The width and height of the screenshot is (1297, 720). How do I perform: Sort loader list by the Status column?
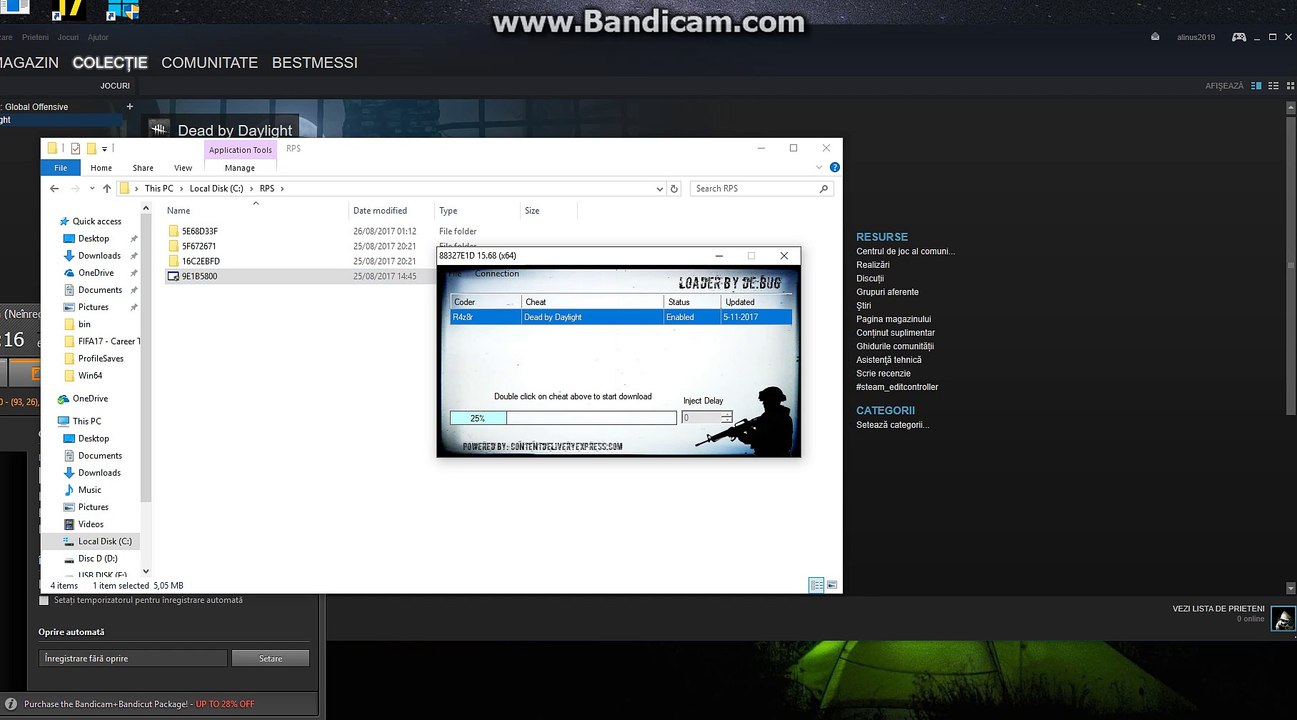(x=692, y=302)
